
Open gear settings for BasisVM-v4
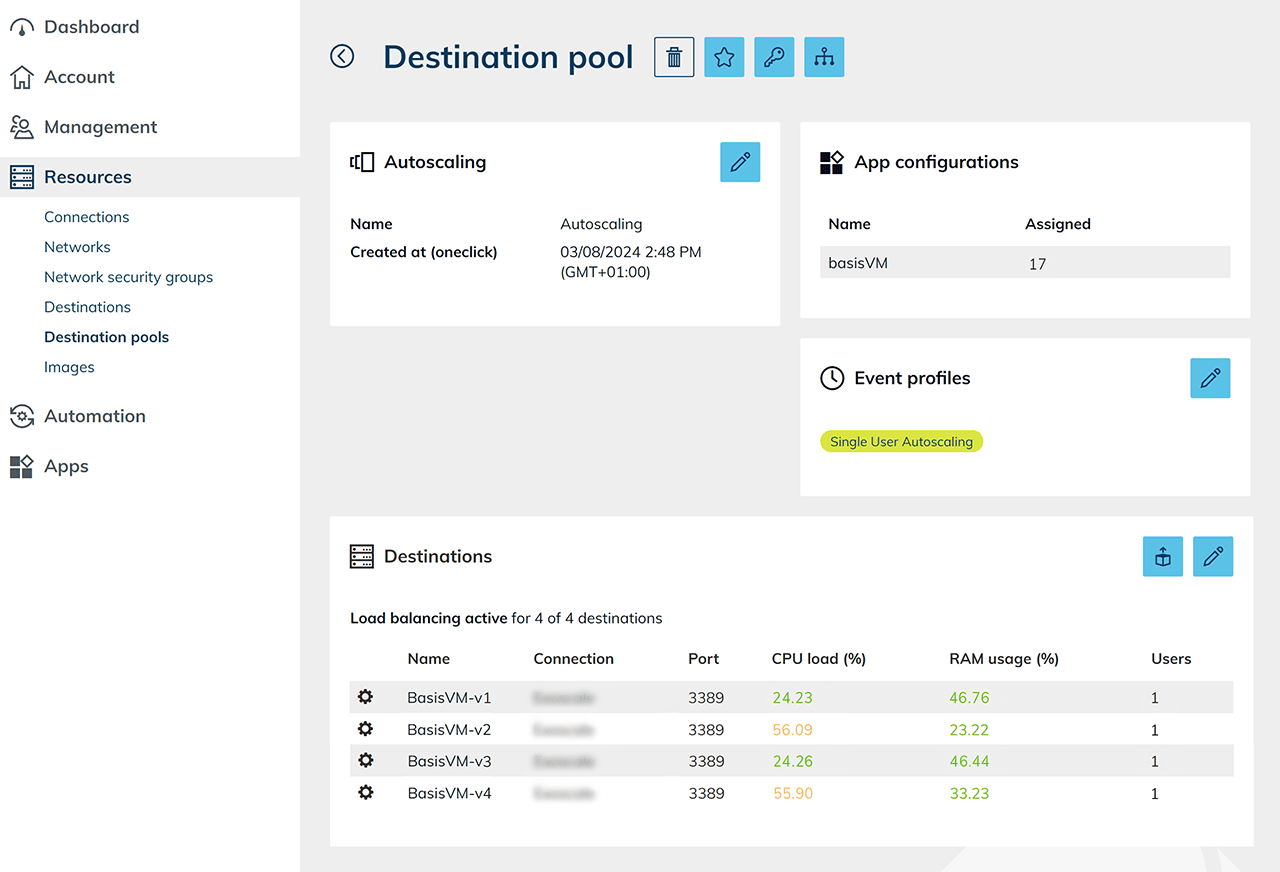click(366, 793)
